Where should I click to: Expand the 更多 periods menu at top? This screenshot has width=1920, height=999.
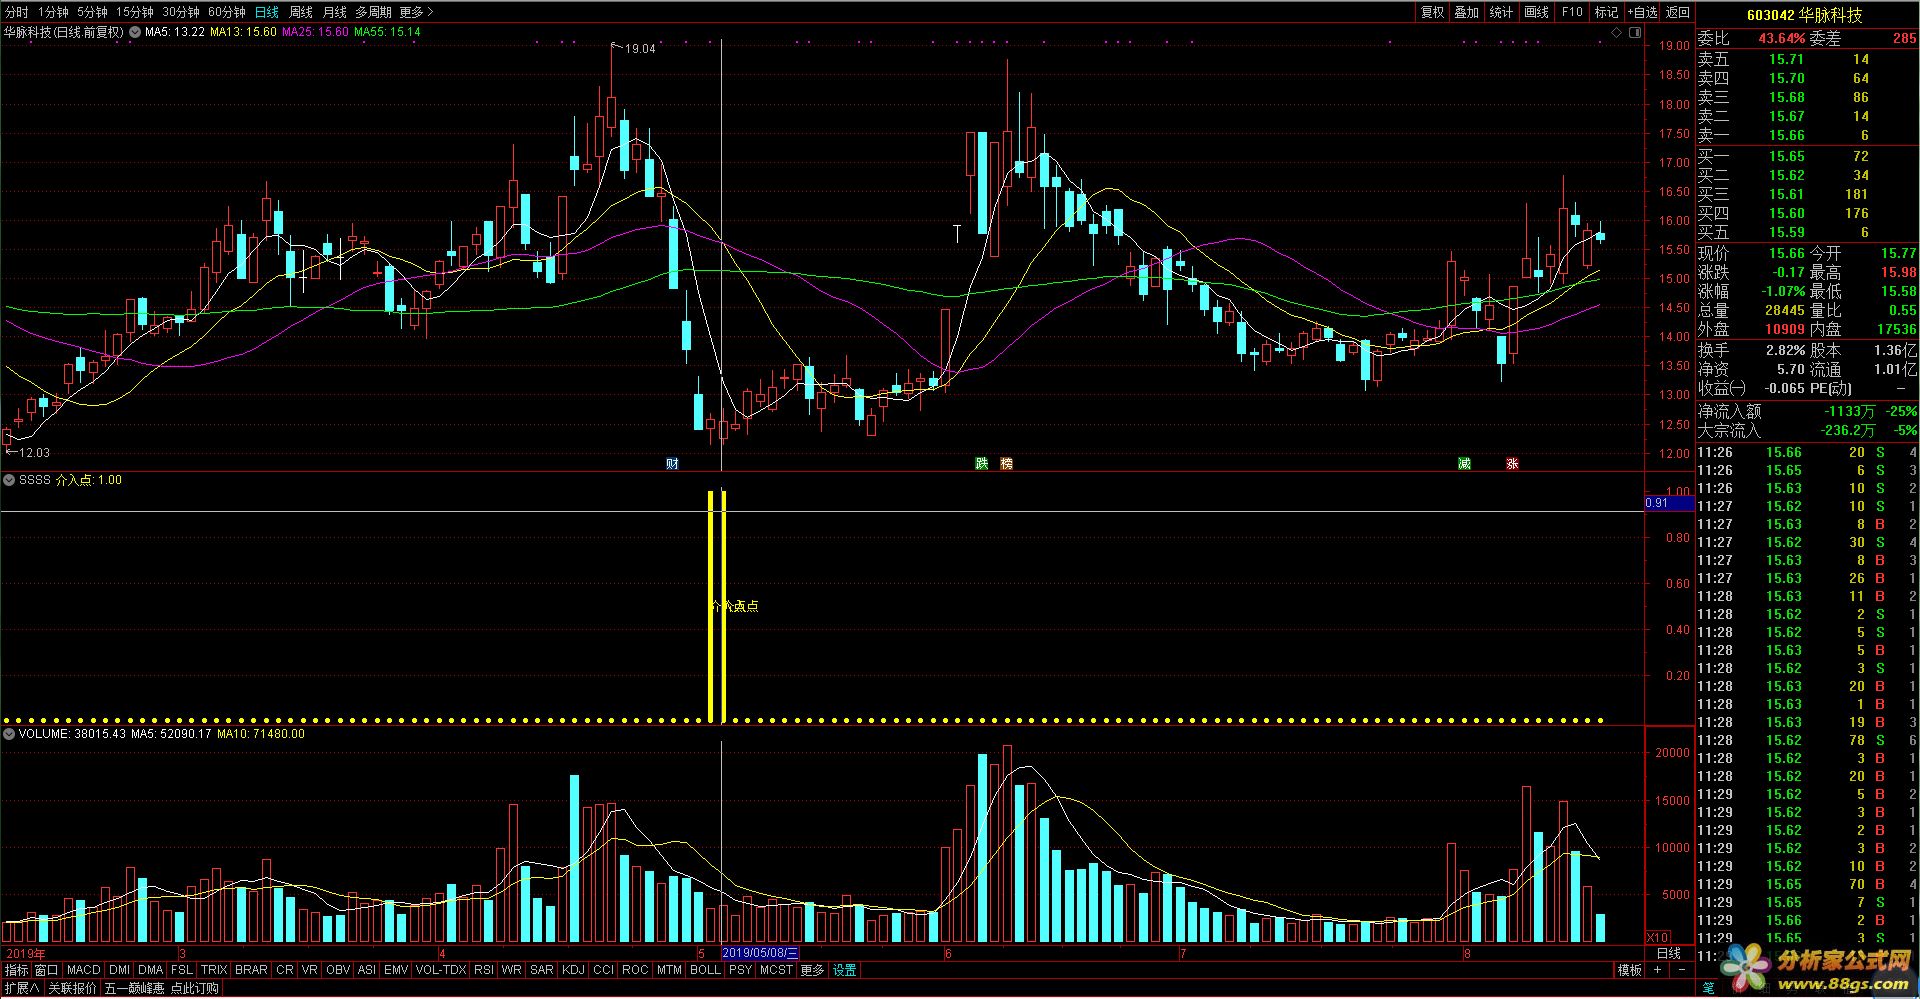pos(415,12)
